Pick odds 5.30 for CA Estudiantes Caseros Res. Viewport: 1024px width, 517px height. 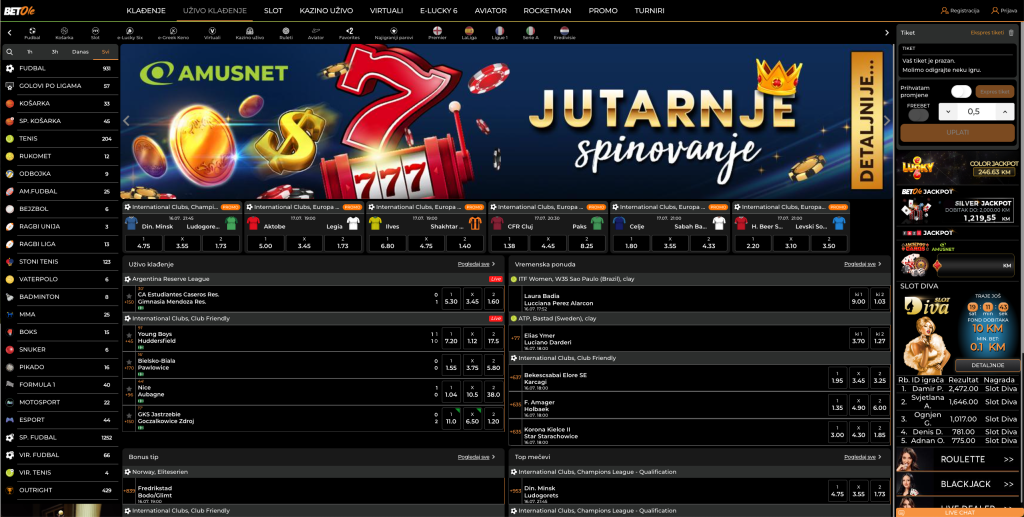pos(451,298)
